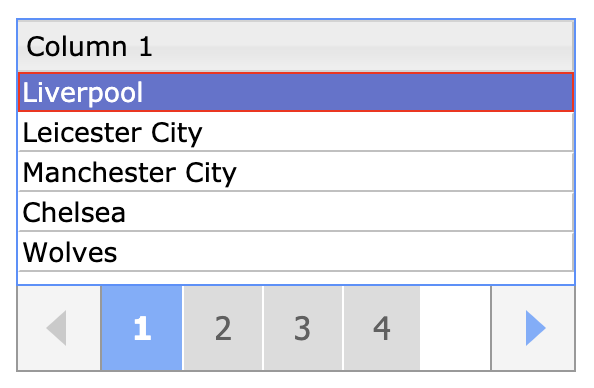Choose the Manchester City row
Screen dimensions: 594x388
click(296, 172)
